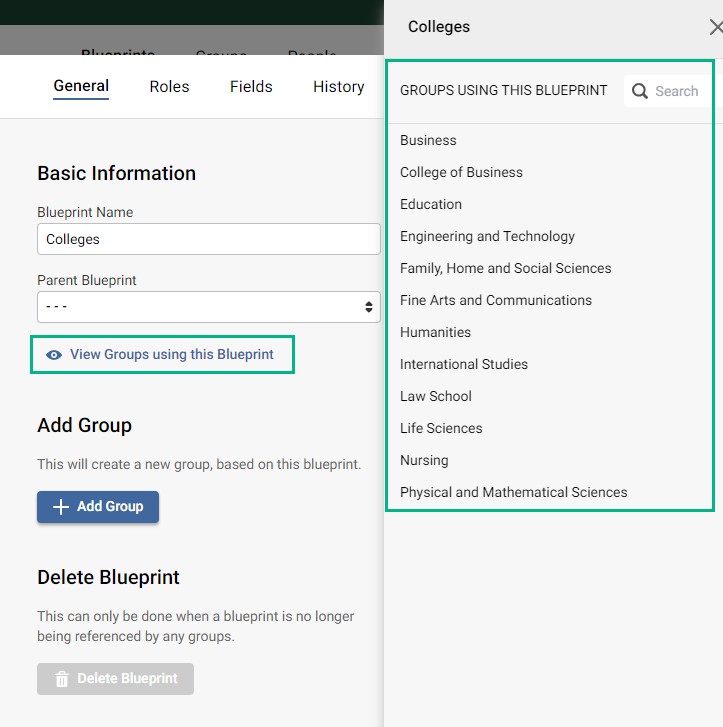Screen dimensions: 723x727
Task: Open the Parent Blueprint dropdown
Action: point(208,307)
